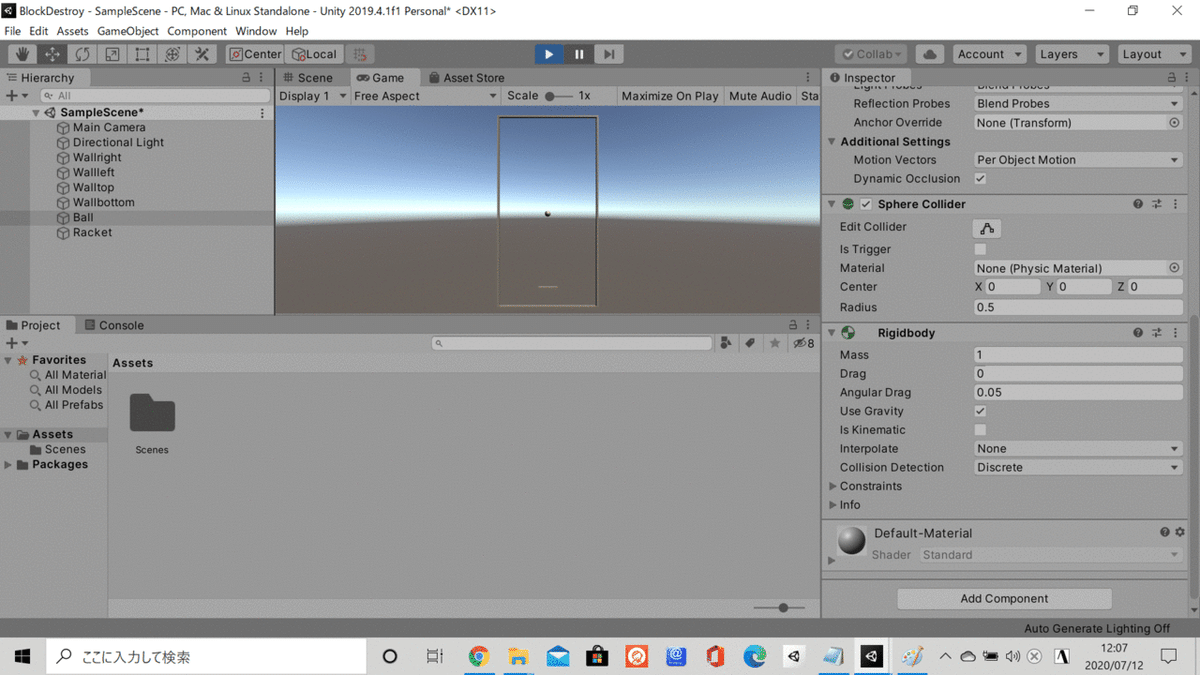Viewport: 1200px width, 675px height.
Task: Expand the Info section
Action: pyautogui.click(x=833, y=505)
